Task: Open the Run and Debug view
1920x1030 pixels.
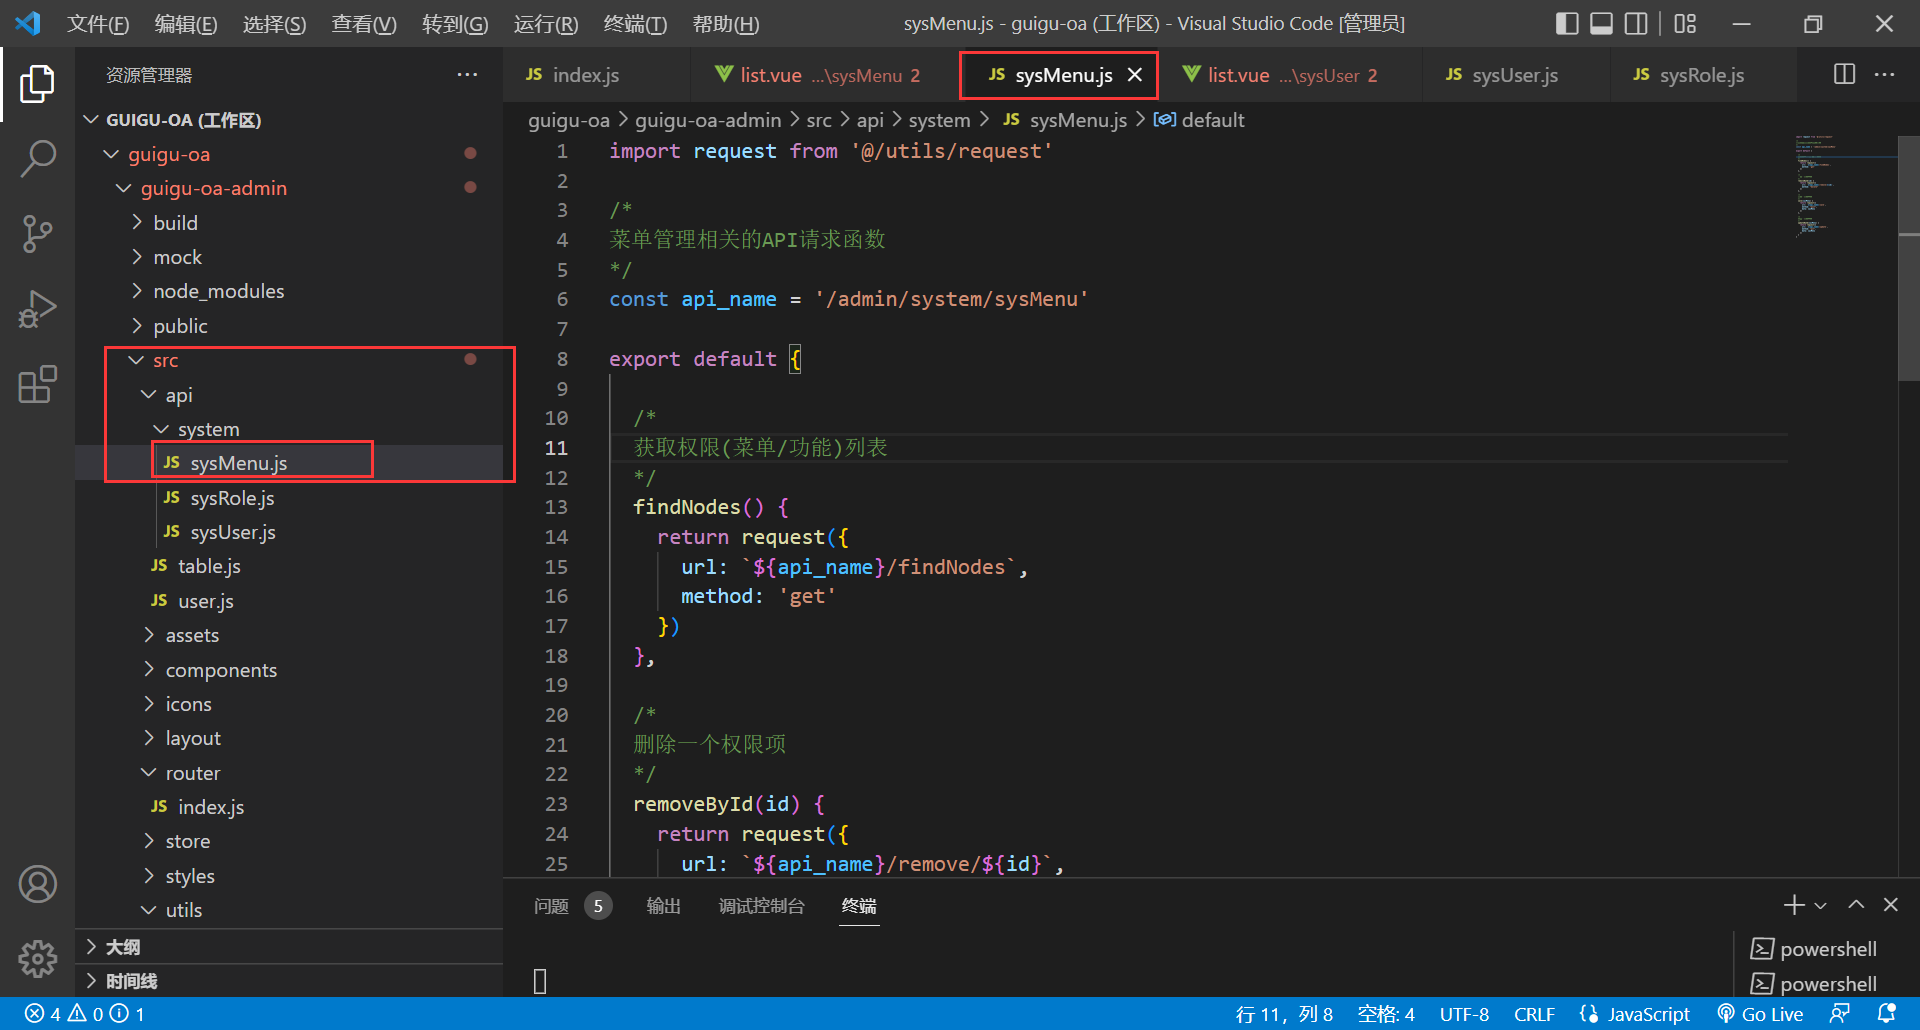Action: 37,309
